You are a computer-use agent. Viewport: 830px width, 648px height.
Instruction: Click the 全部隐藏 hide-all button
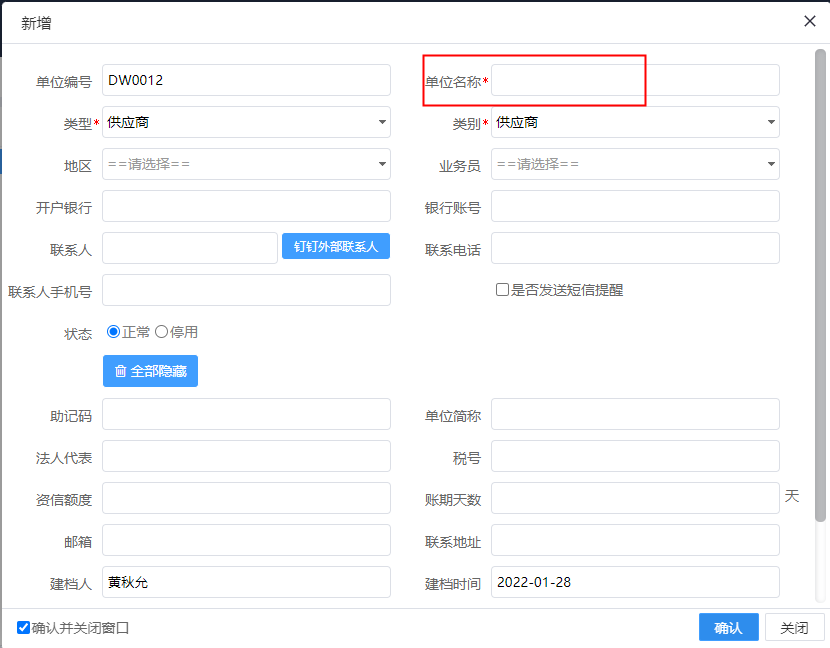click(x=150, y=370)
